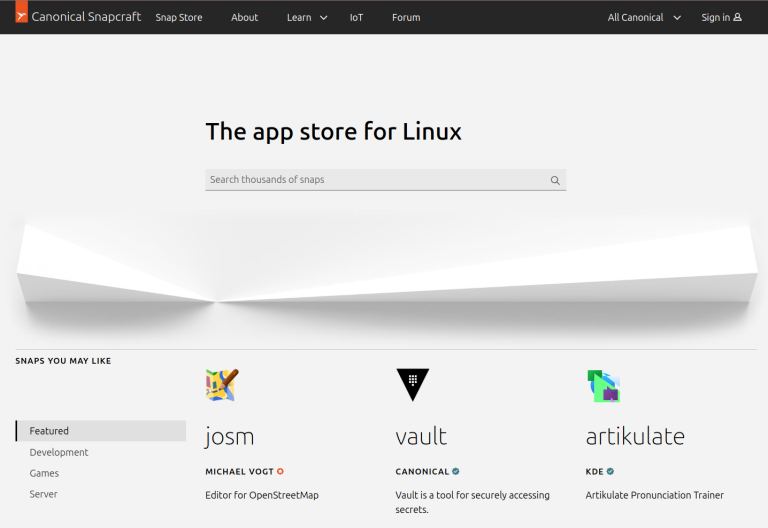Viewport: 768px width, 528px height.
Task: Click star badge next to Michael Vogt
Action: coord(280,472)
